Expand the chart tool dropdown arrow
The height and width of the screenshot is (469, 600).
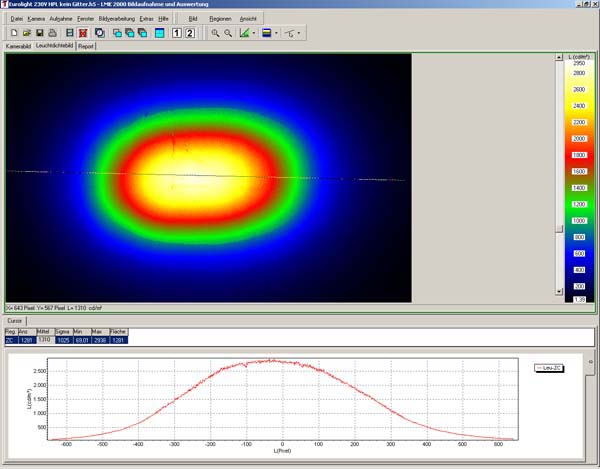point(253,33)
